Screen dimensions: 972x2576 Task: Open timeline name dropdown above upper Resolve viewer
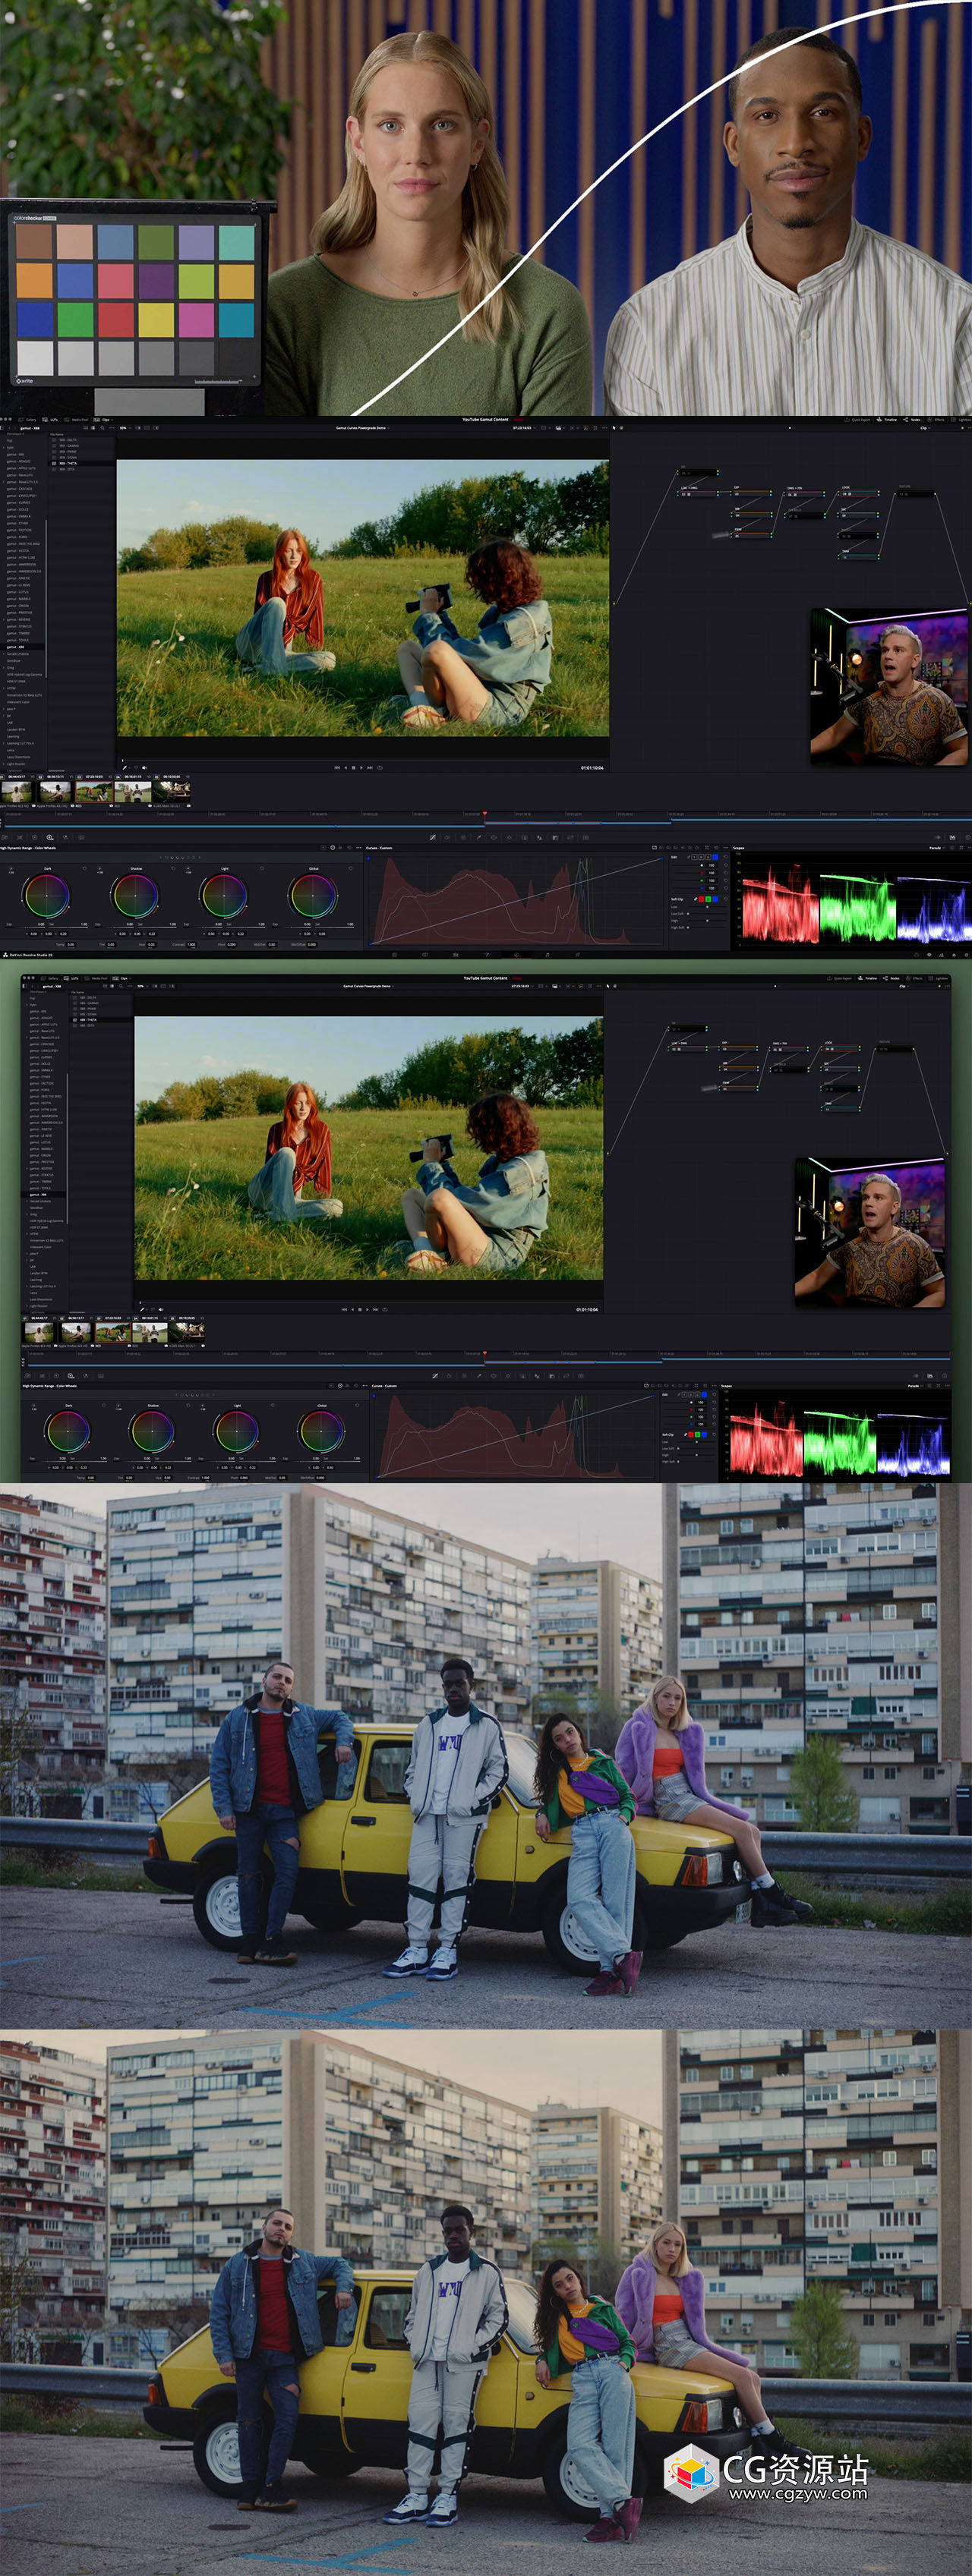pos(363,428)
